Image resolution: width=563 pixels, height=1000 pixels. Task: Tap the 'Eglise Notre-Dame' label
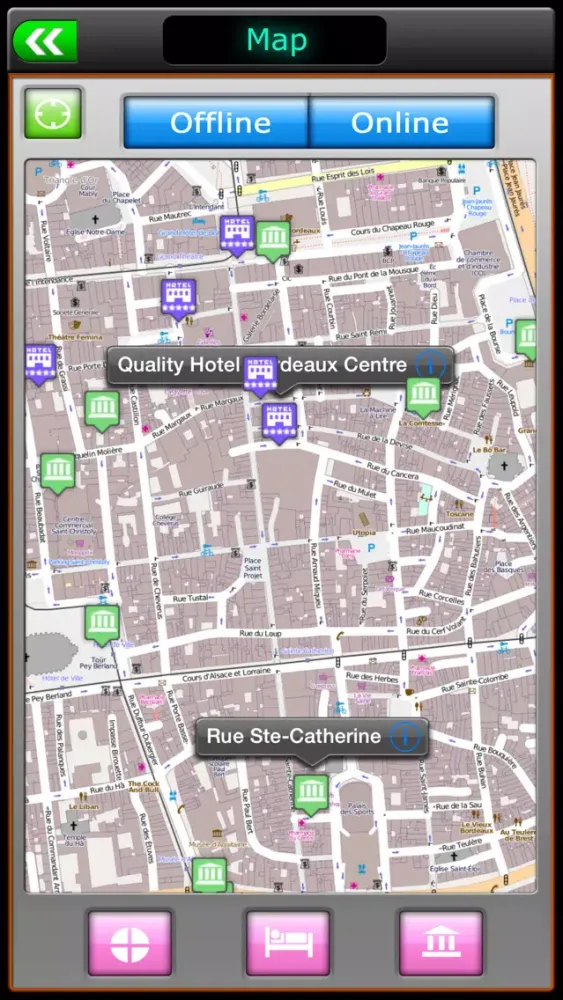(x=94, y=232)
